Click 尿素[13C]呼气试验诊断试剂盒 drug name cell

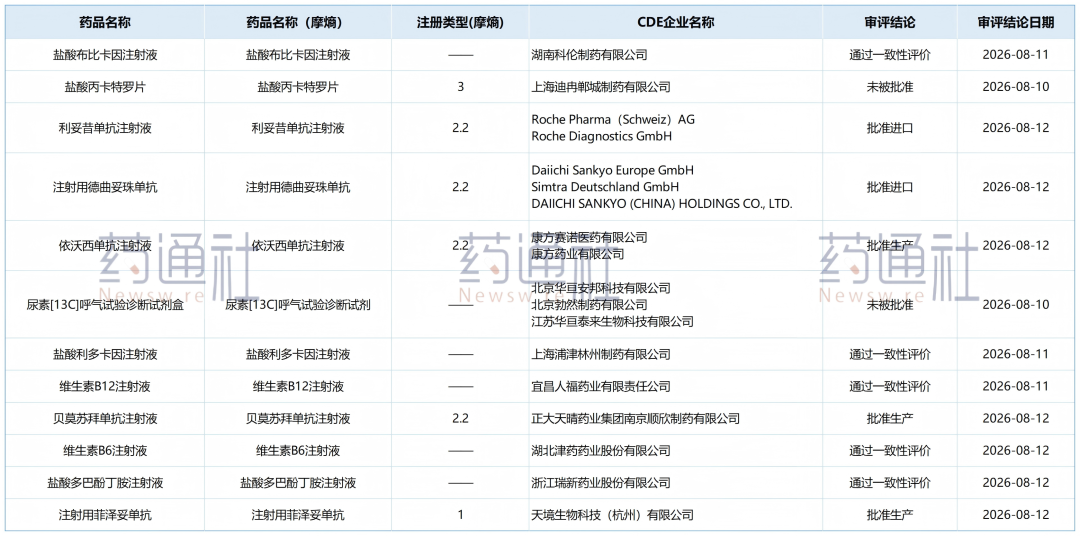(105, 305)
